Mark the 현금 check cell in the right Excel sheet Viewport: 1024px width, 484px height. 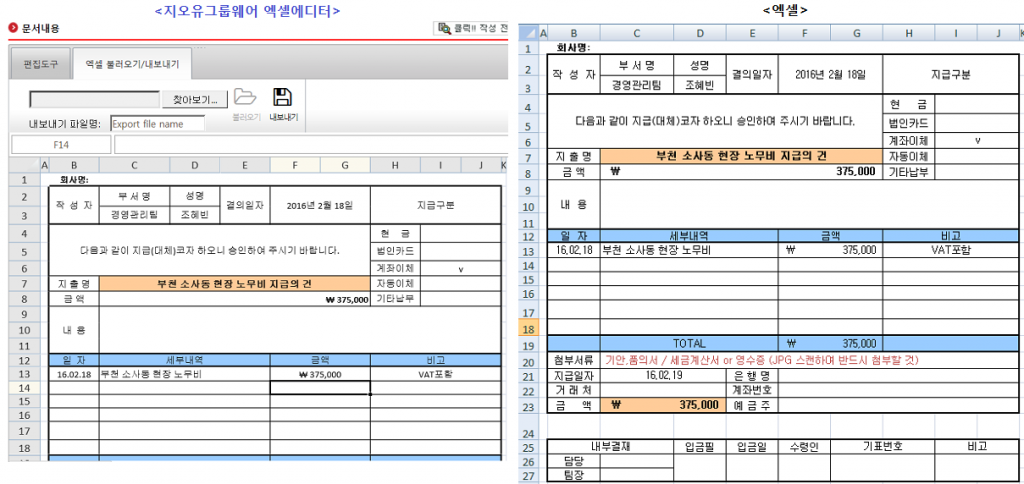(x=975, y=104)
